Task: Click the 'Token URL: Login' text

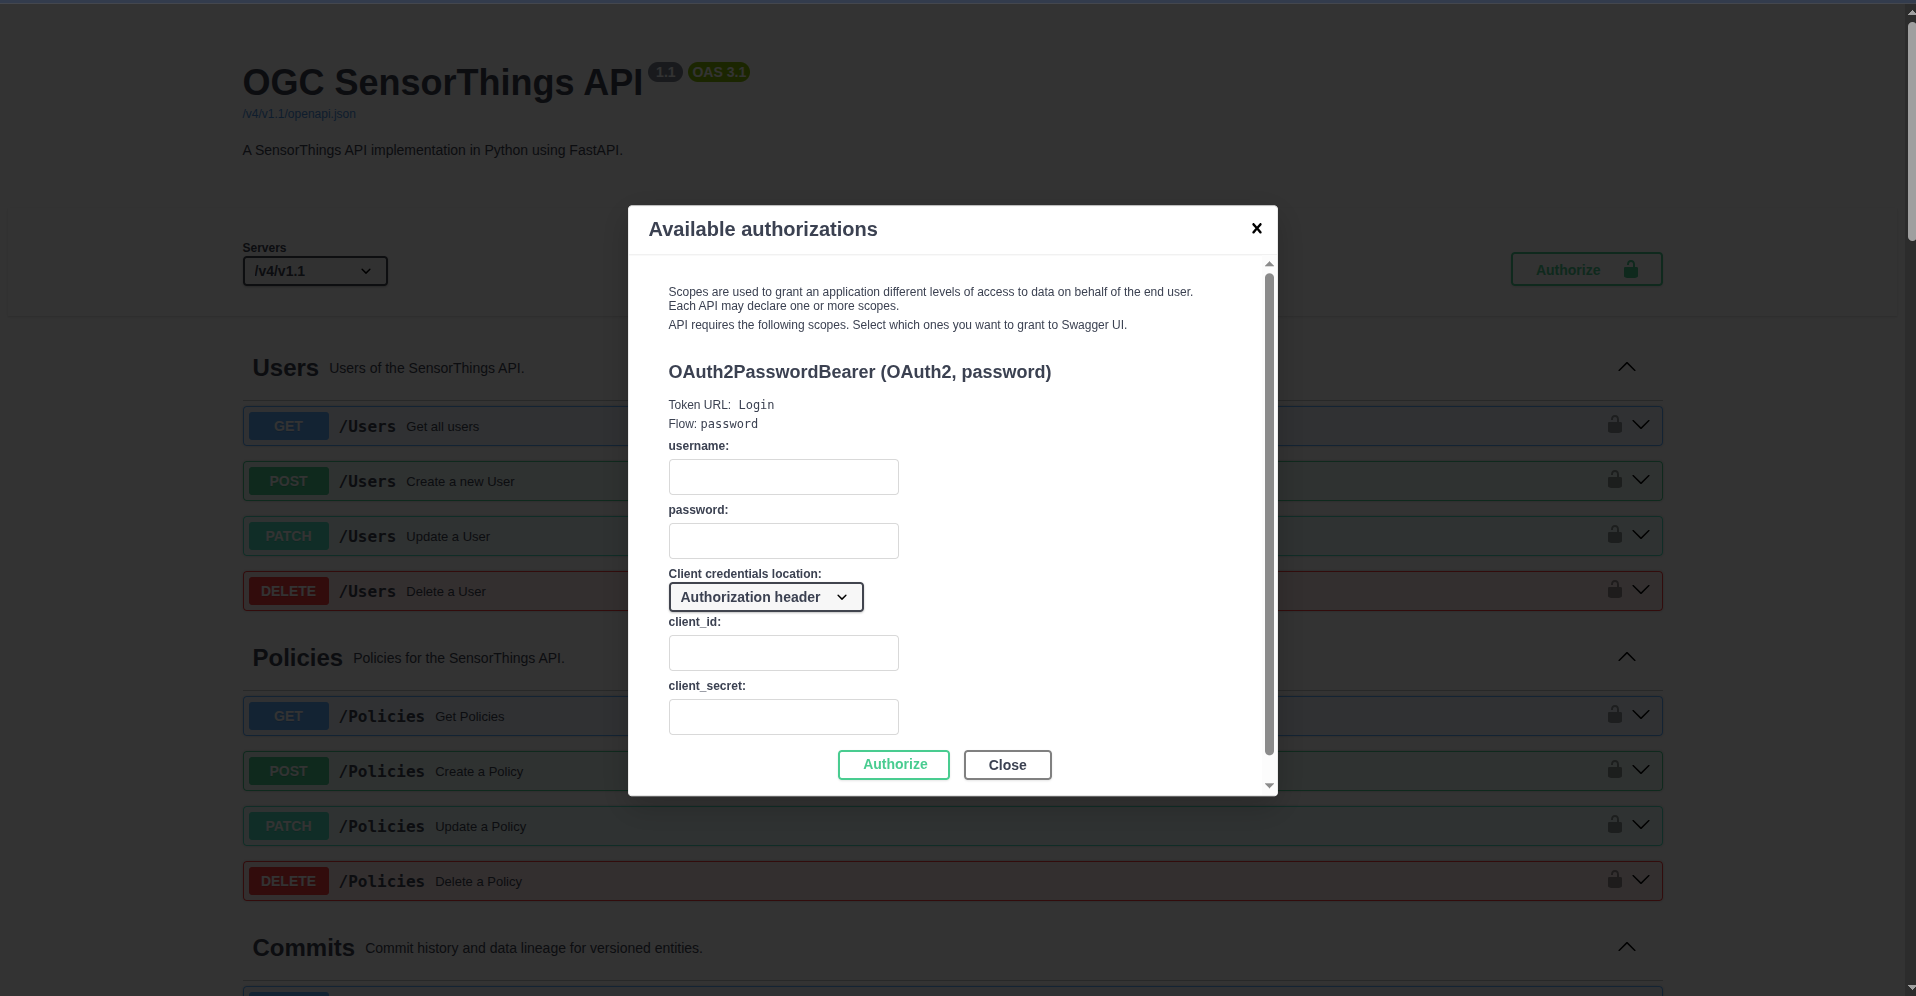Action: coord(721,405)
